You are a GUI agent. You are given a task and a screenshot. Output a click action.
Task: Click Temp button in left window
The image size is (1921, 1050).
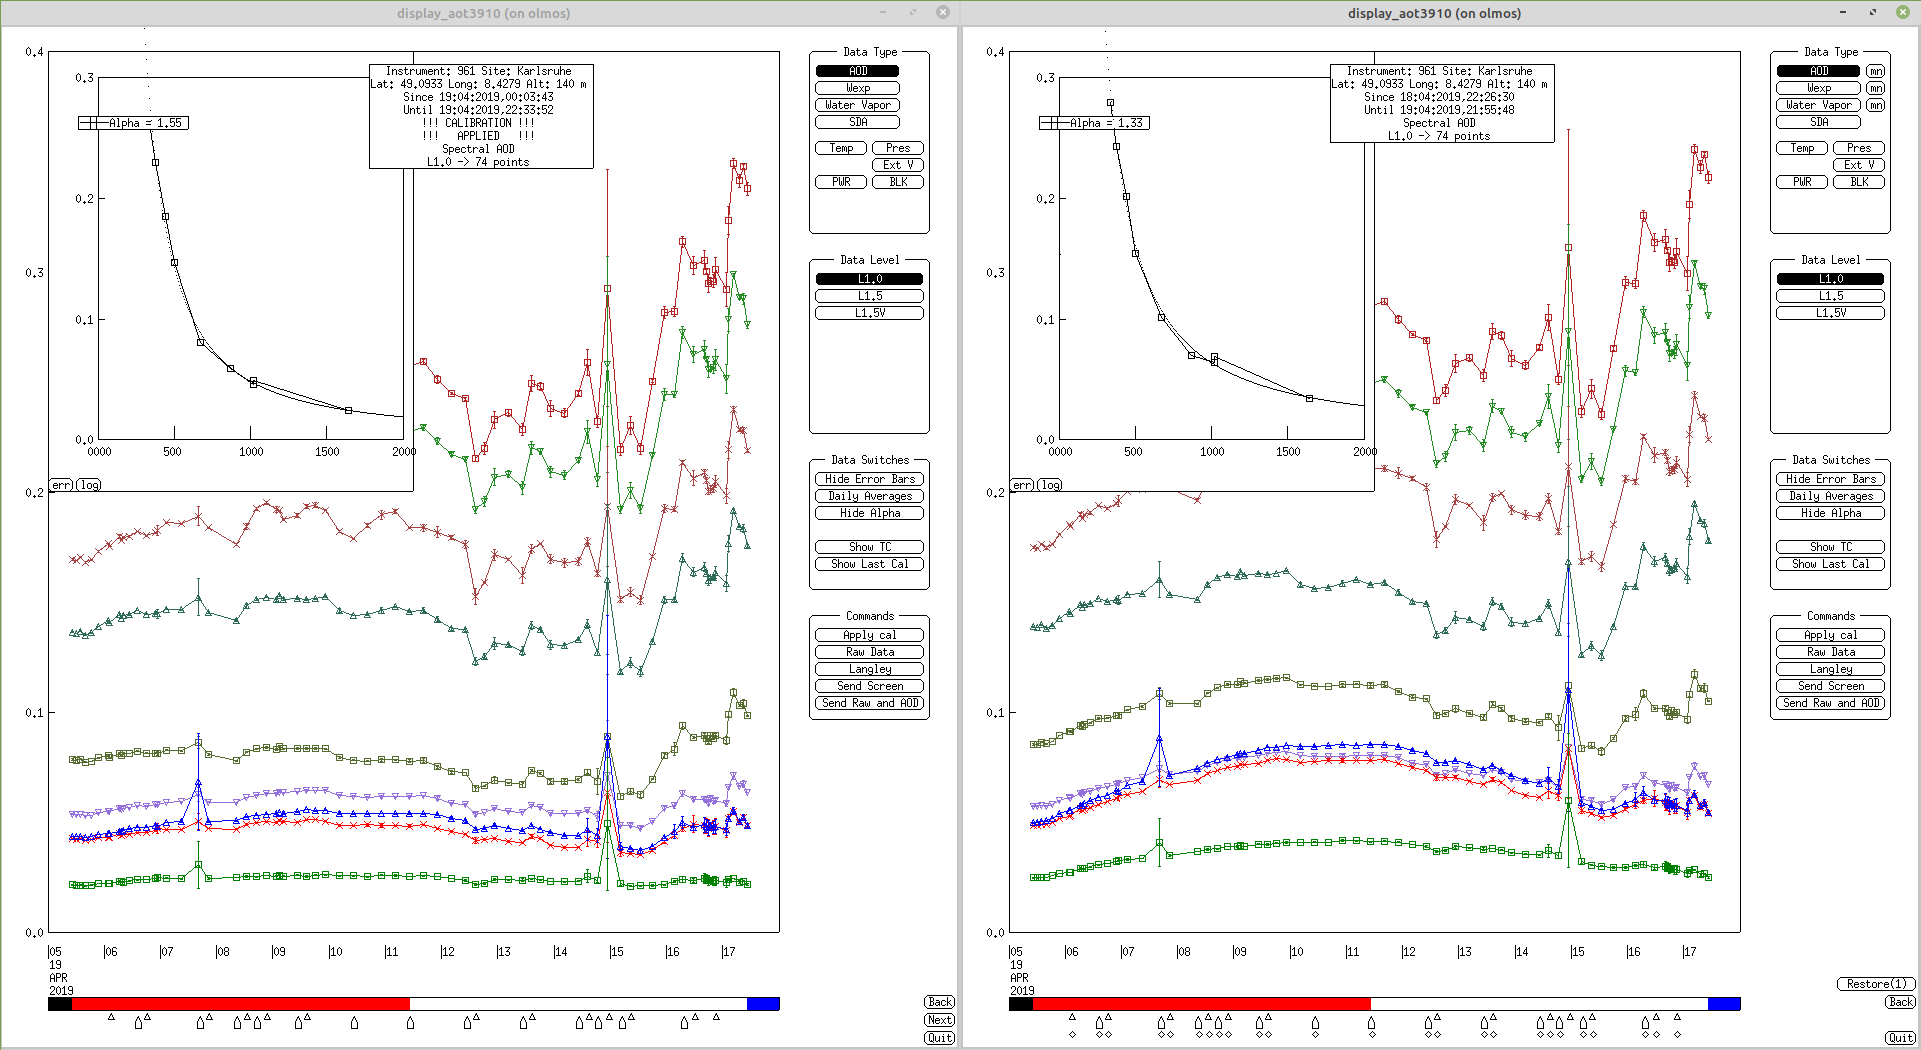pos(841,148)
